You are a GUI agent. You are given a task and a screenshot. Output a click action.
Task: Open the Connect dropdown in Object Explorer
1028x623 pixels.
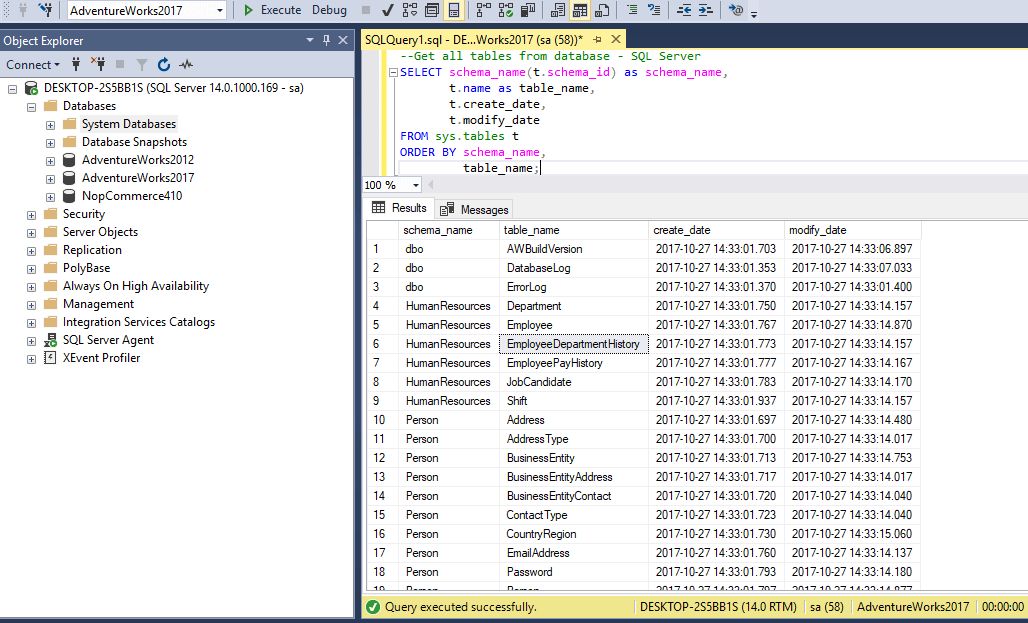point(33,65)
